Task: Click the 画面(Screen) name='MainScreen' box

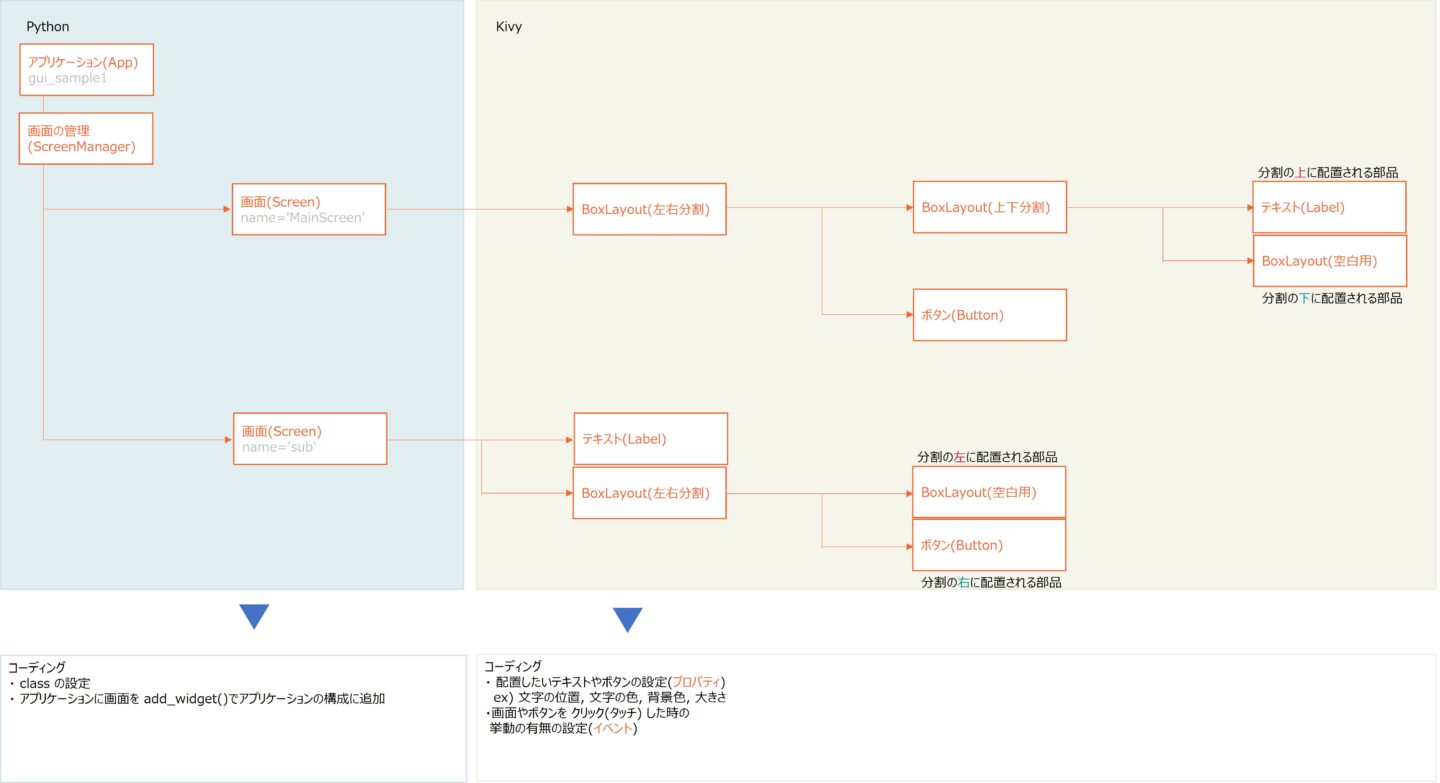Action: 309,209
